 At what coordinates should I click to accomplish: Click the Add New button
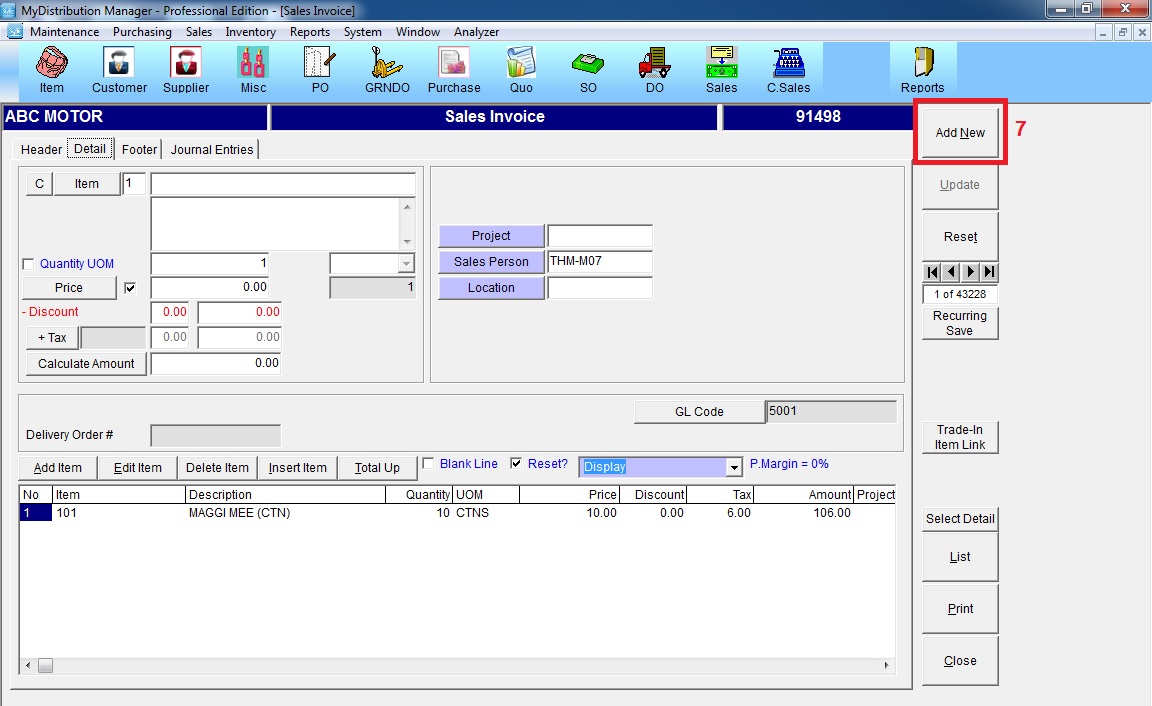(x=960, y=133)
